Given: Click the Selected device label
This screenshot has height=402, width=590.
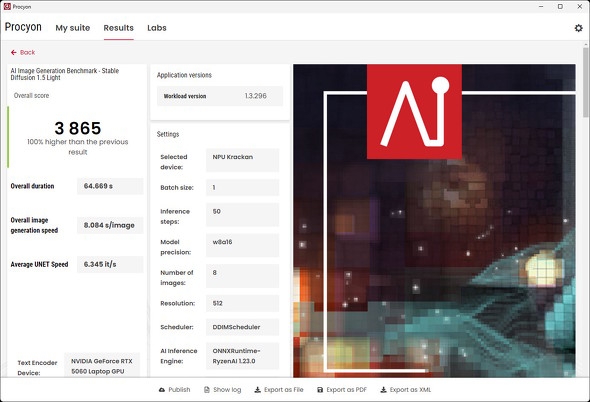Looking at the screenshot, I should pyautogui.click(x=174, y=162).
